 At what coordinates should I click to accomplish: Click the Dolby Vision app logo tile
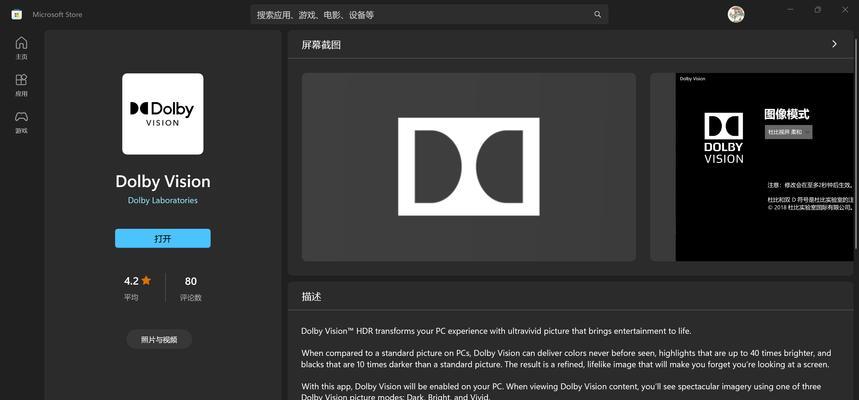coord(163,114)
